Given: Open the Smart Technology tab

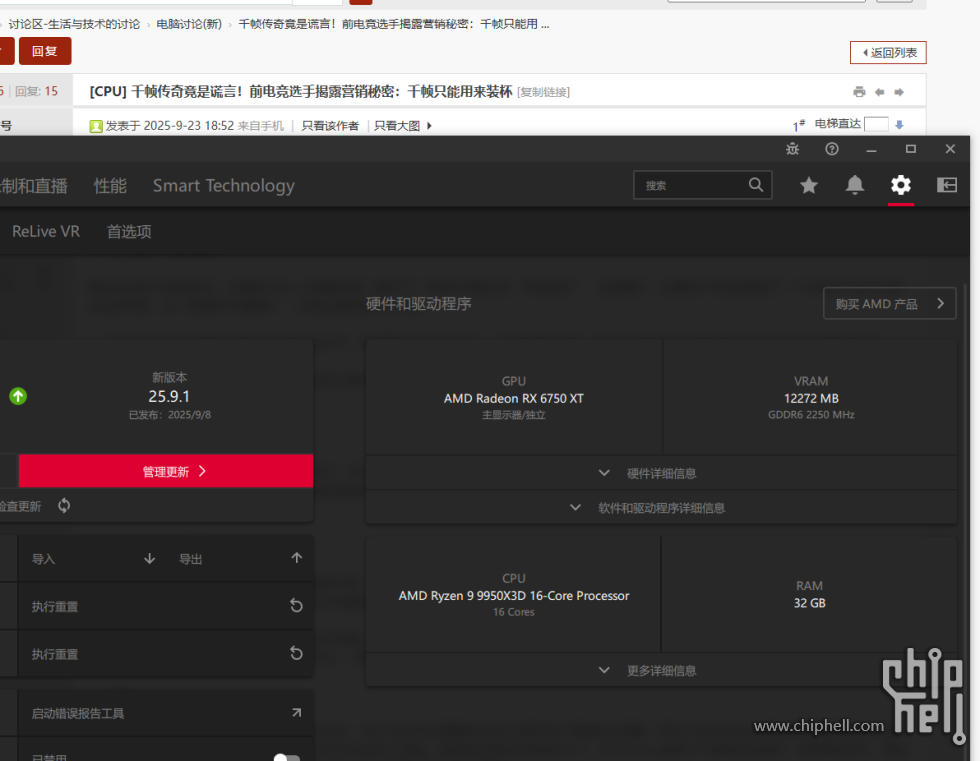Looking at the screenshot, I should [x=224, y=186].
